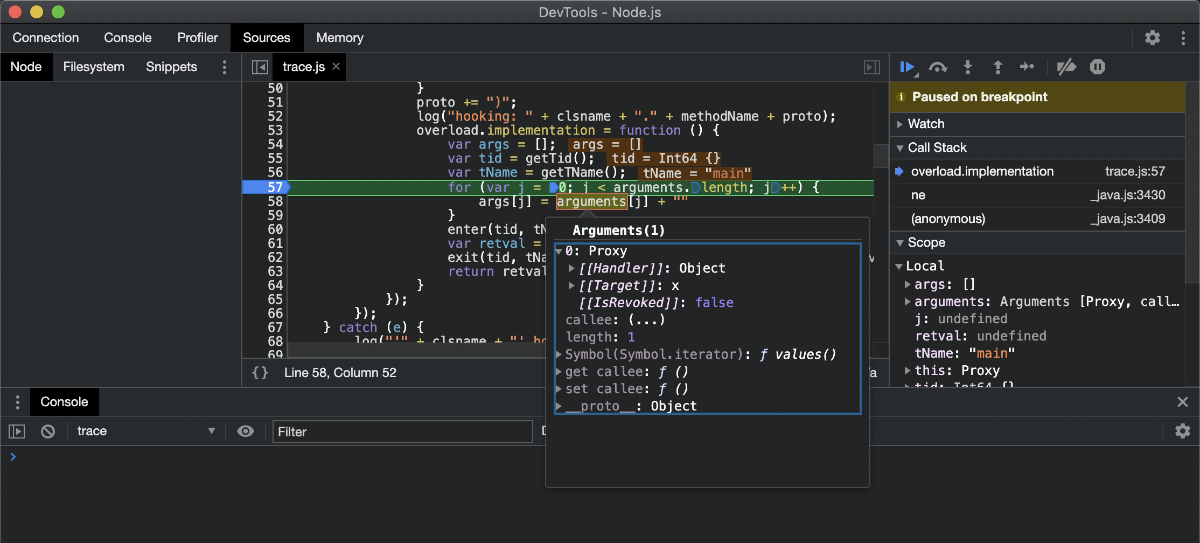Step into next function call
This screenshot has height=543, width=1200.
tap(968, 67)
